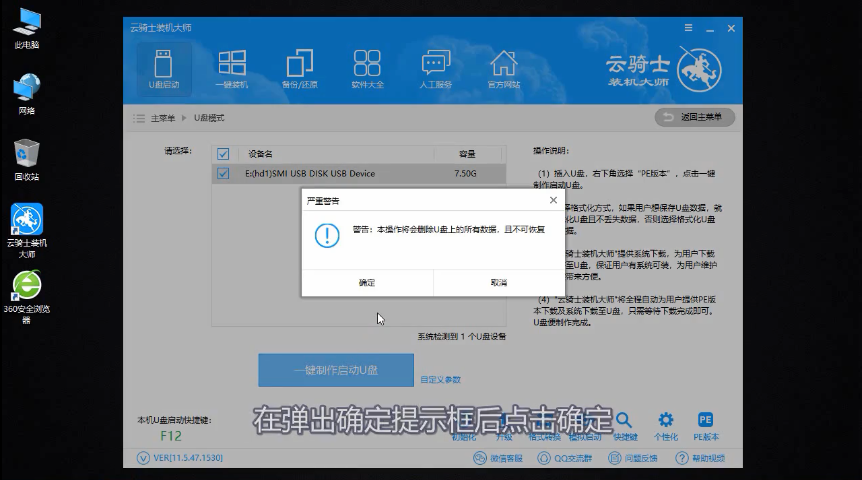Open the 网络 desktop icon
Viewport: 862px width, 480px height.
coord(26,94)
